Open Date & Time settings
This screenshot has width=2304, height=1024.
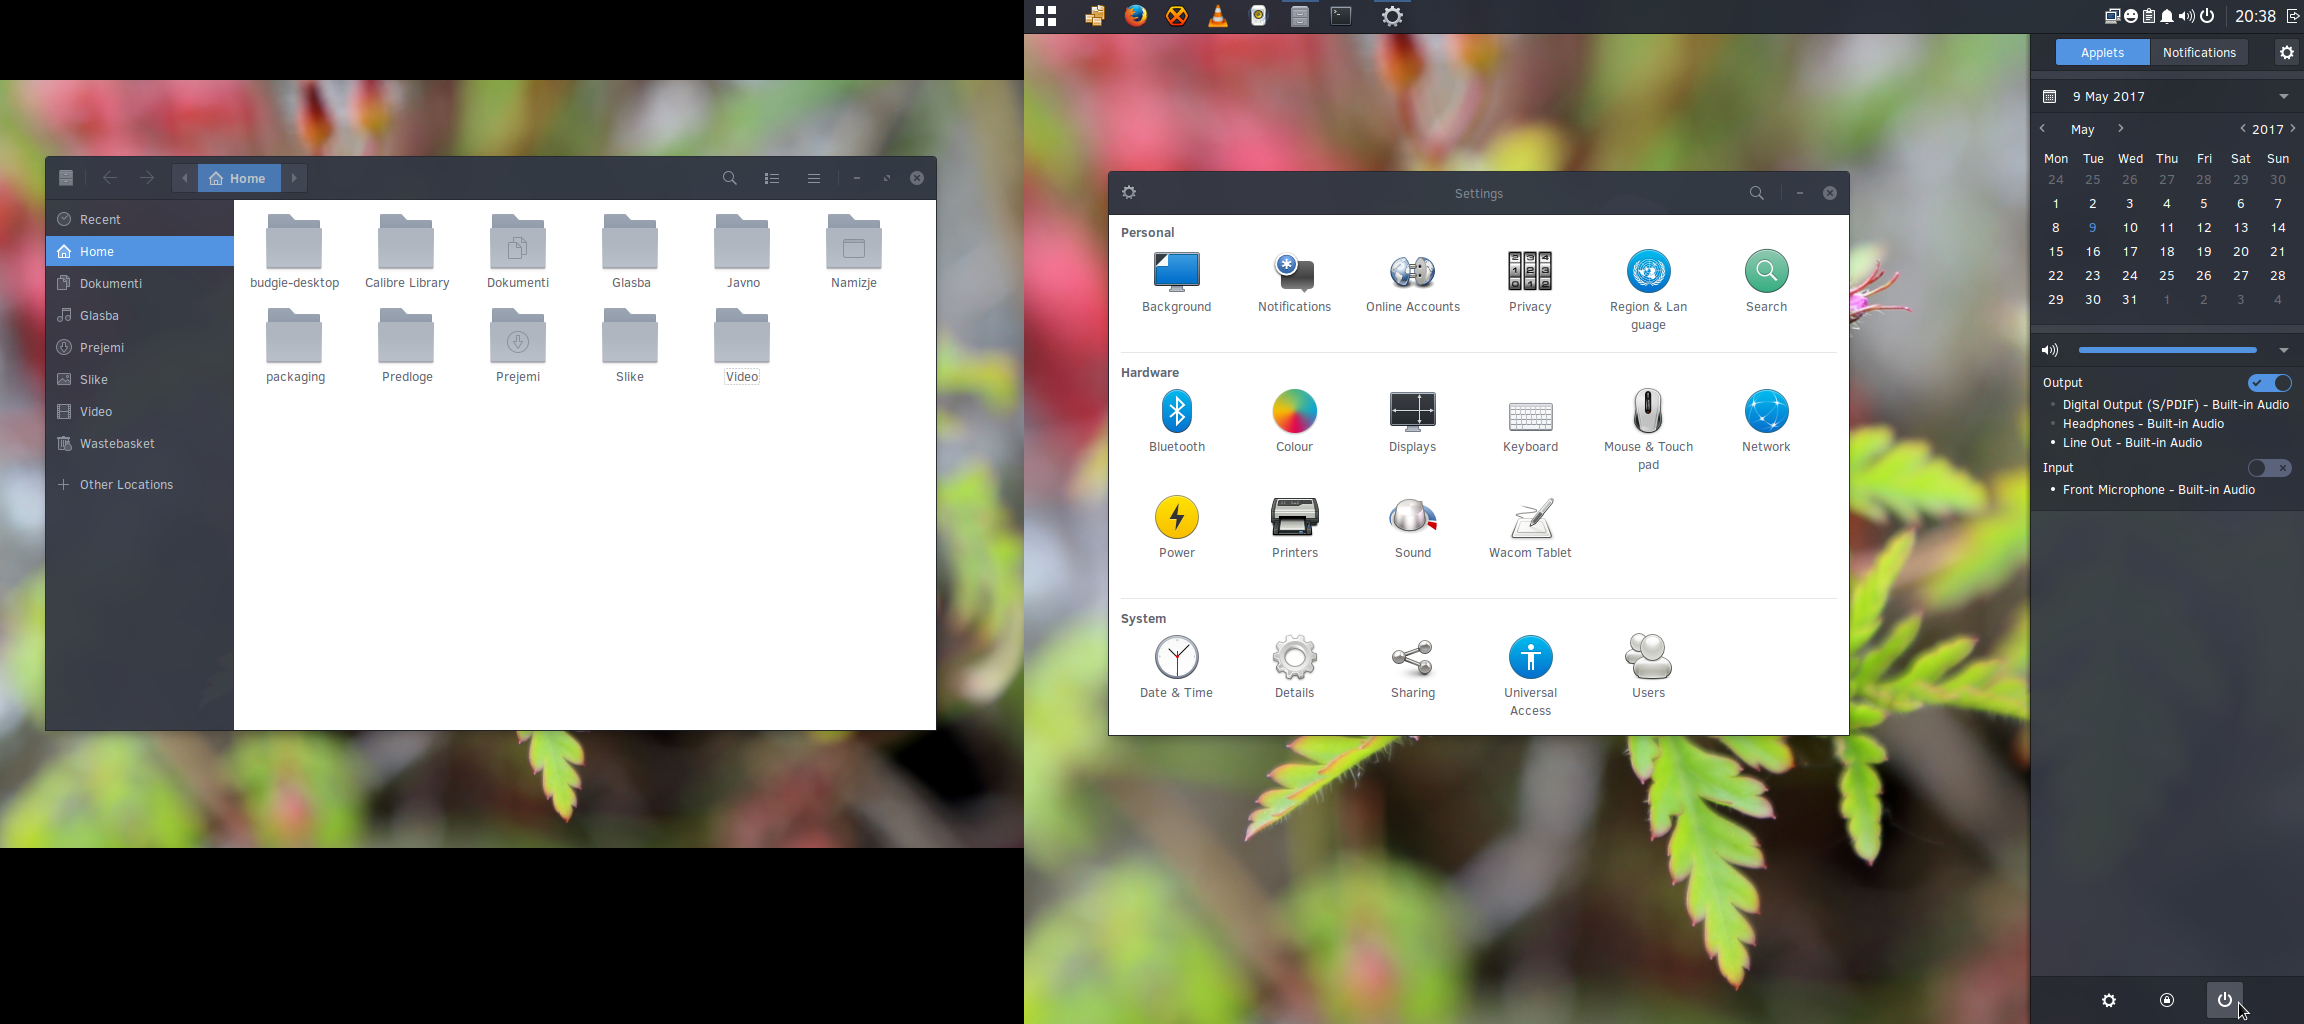[x=1176, y=668]
